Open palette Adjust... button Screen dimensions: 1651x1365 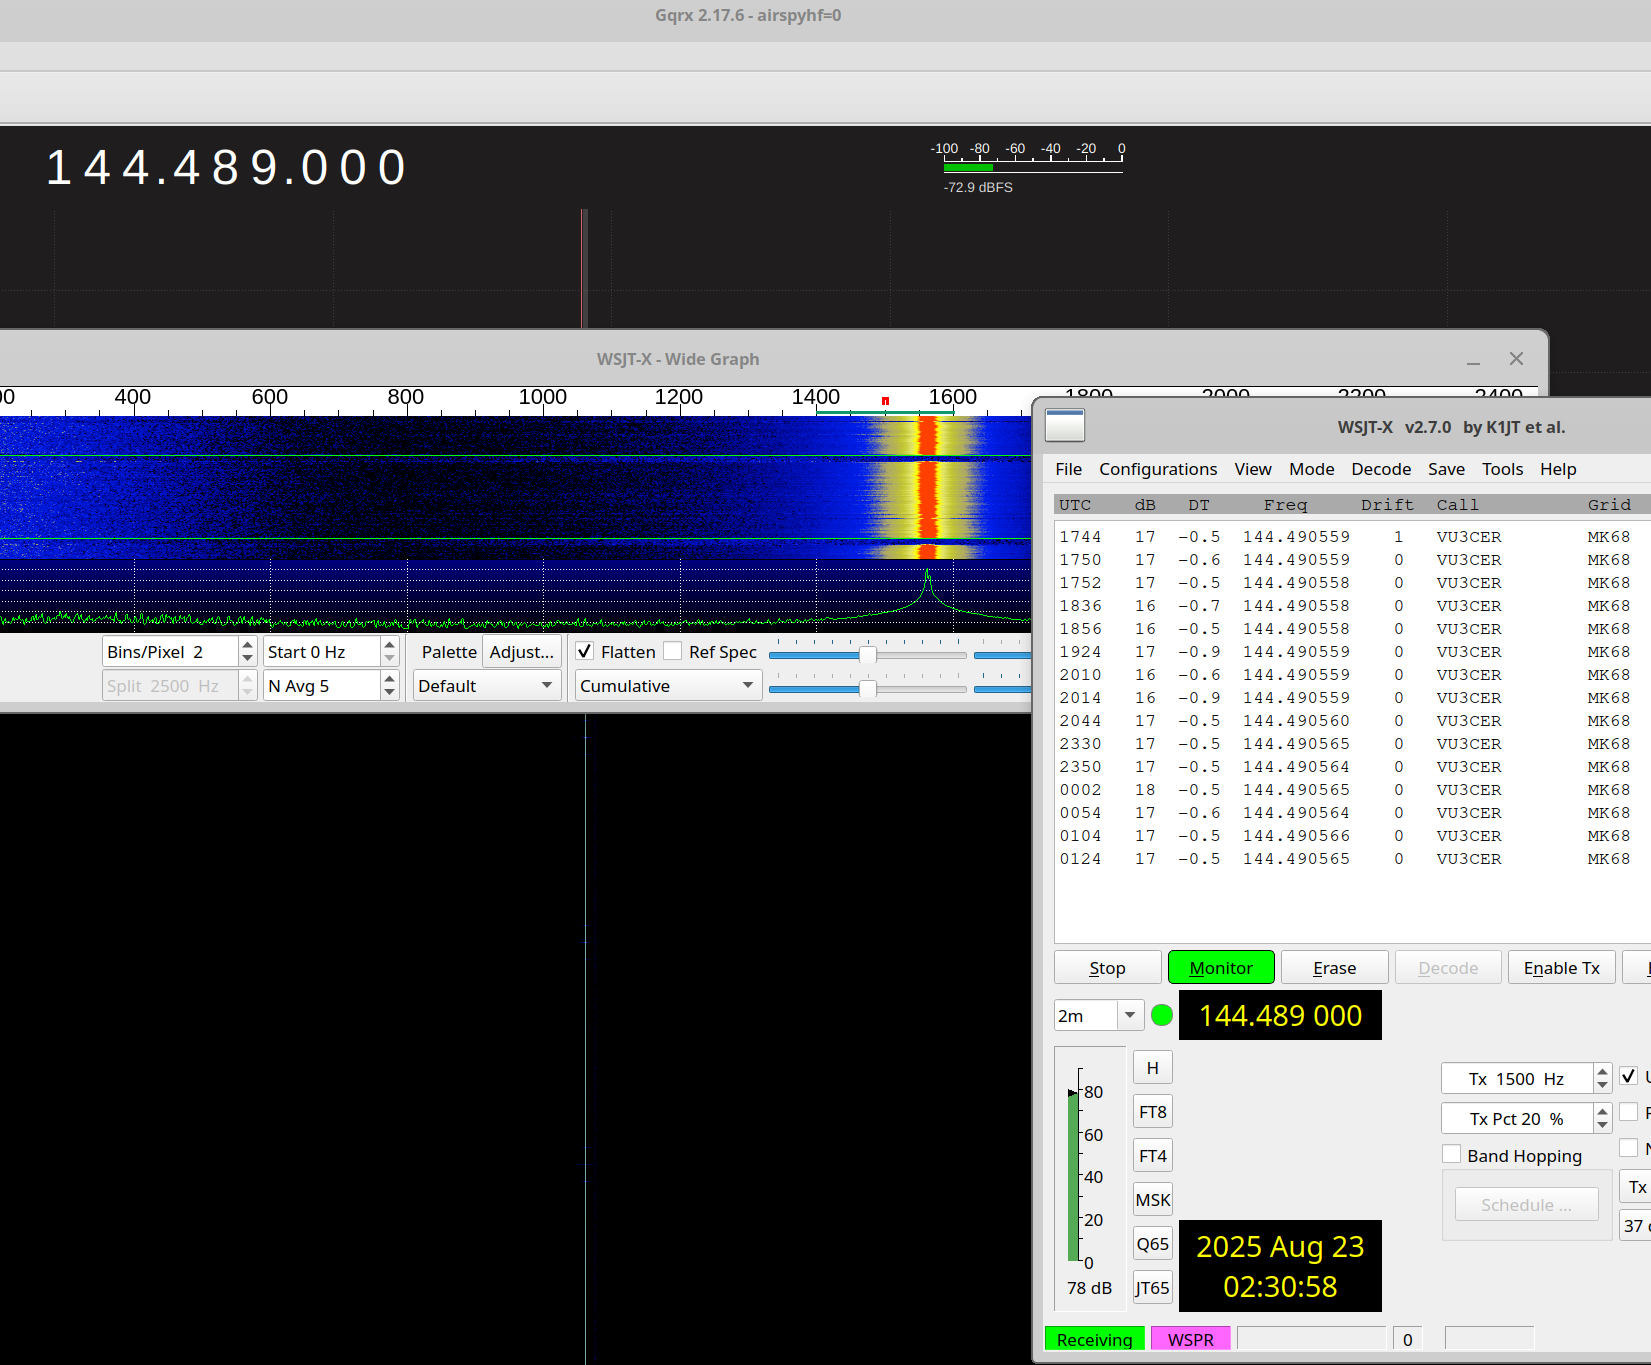coord(521,651)
